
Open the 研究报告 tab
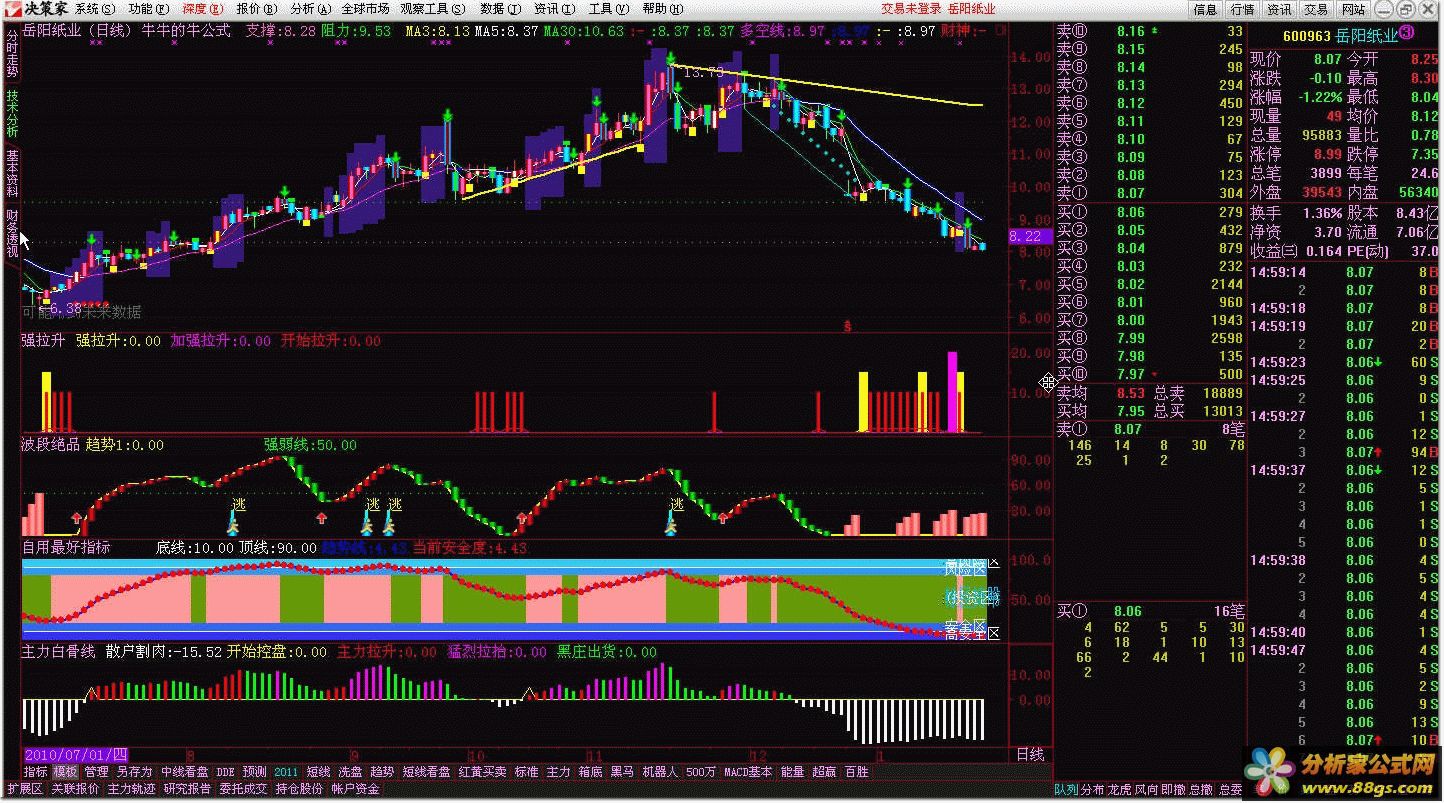tap(187, 789)
